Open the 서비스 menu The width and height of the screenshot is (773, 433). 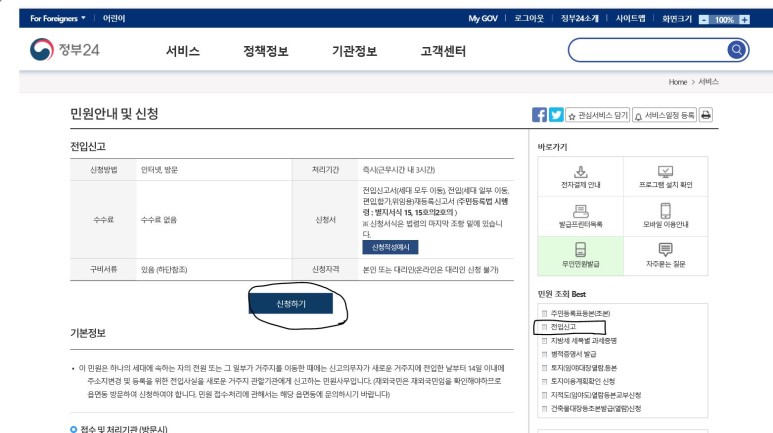tap(183, 51)
